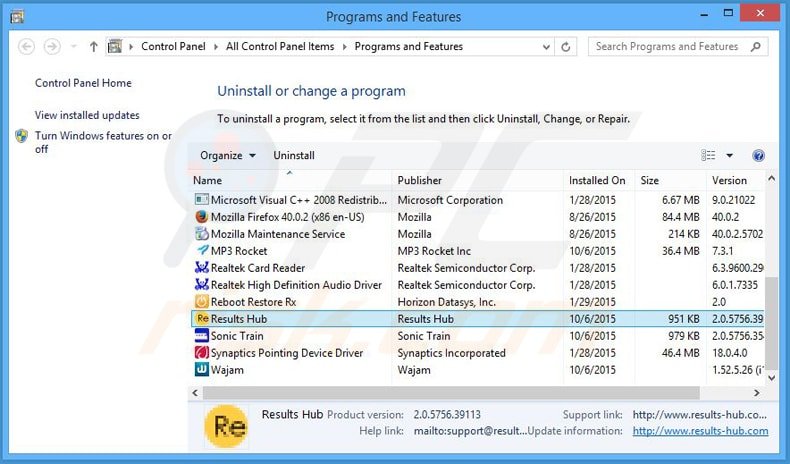Navigate back with the back arrow

pyautogui.click(x=26, y=47)
